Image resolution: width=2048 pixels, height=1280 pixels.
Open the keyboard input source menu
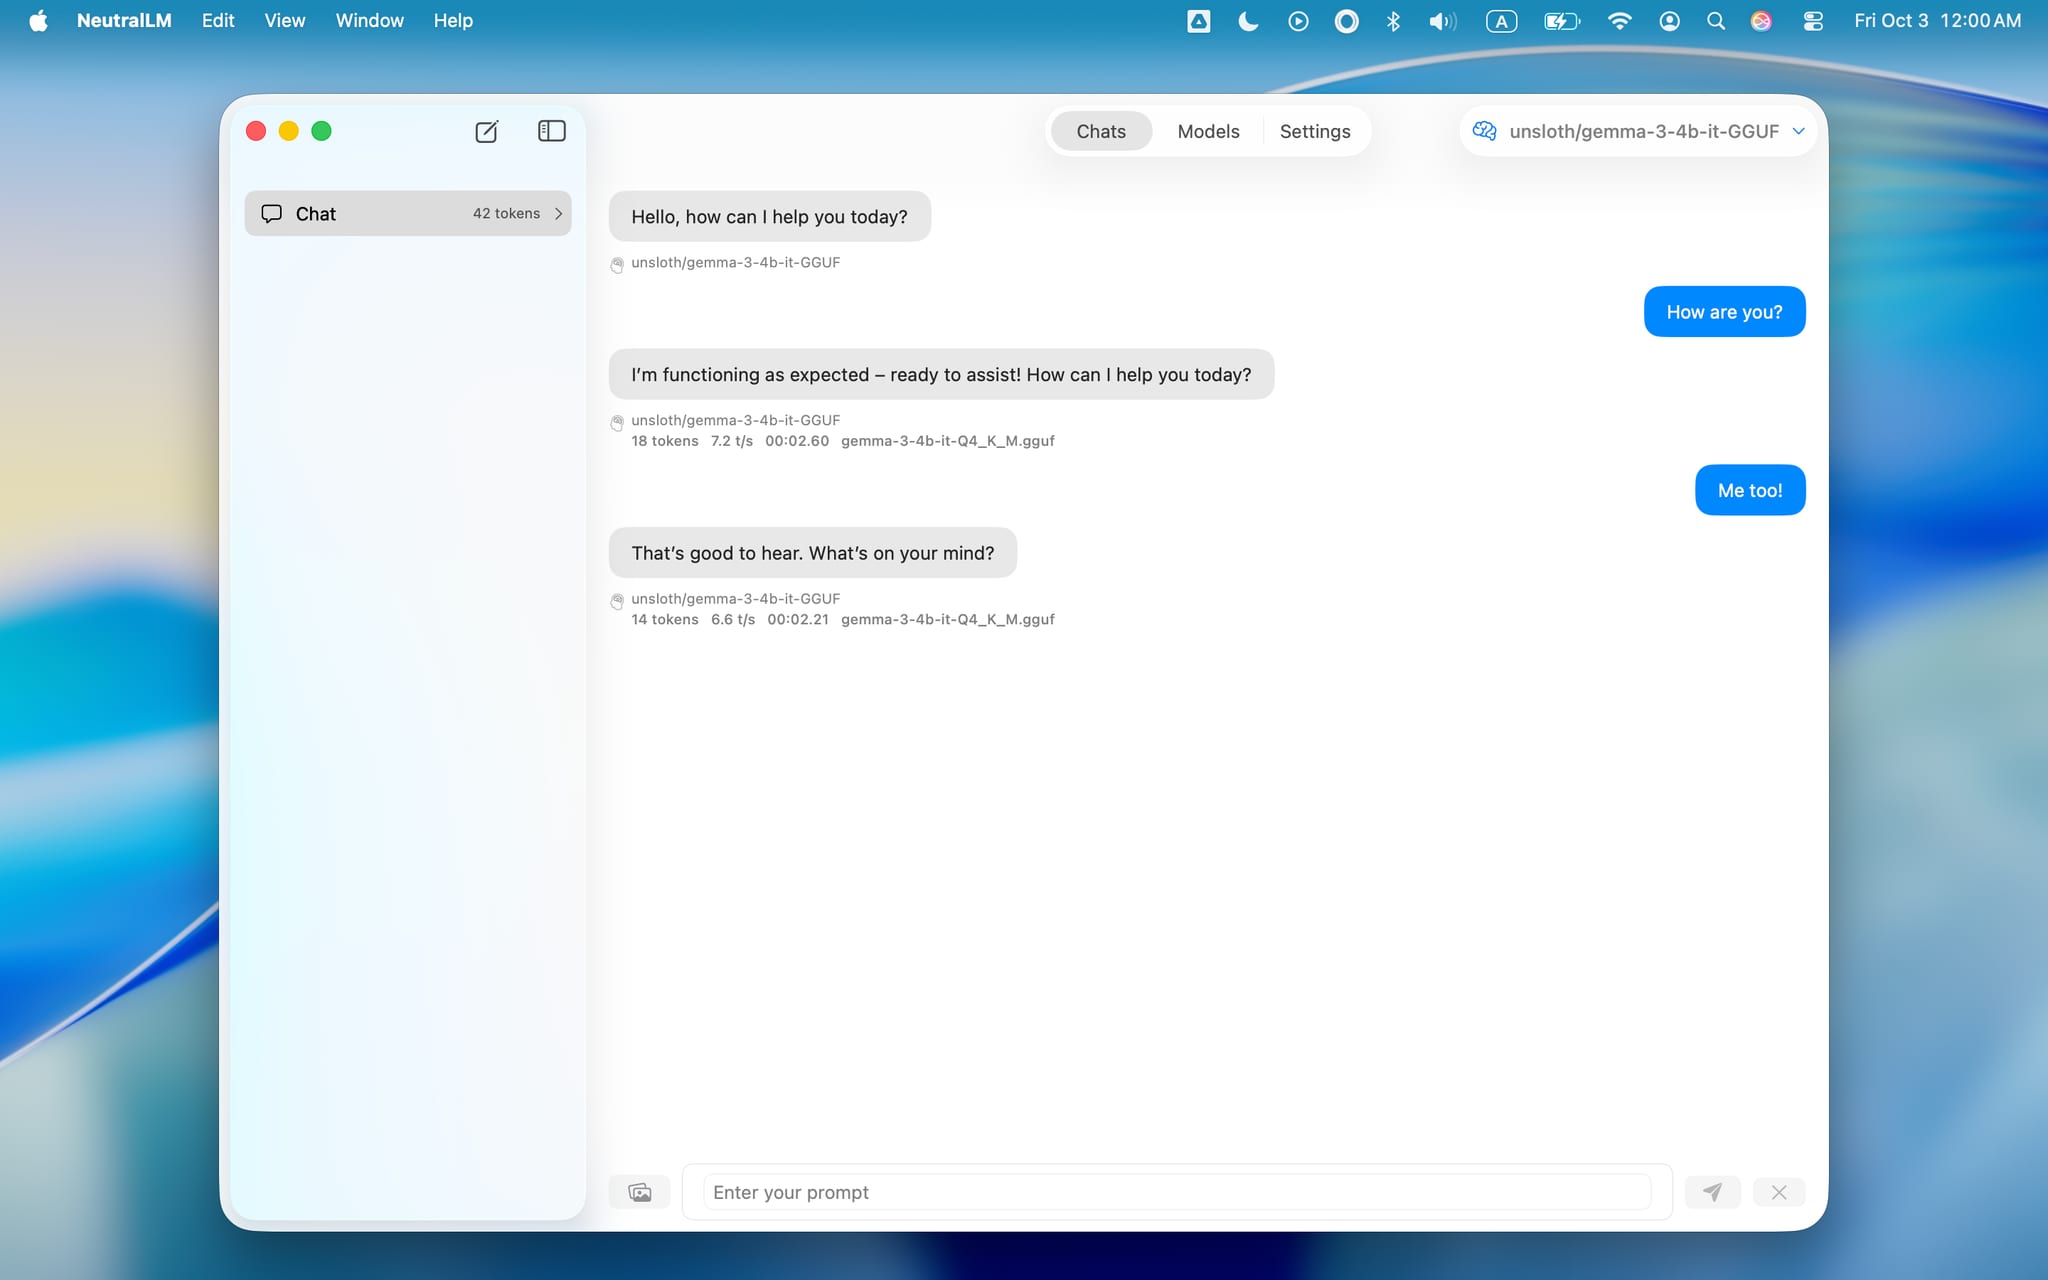(1501, 20)
